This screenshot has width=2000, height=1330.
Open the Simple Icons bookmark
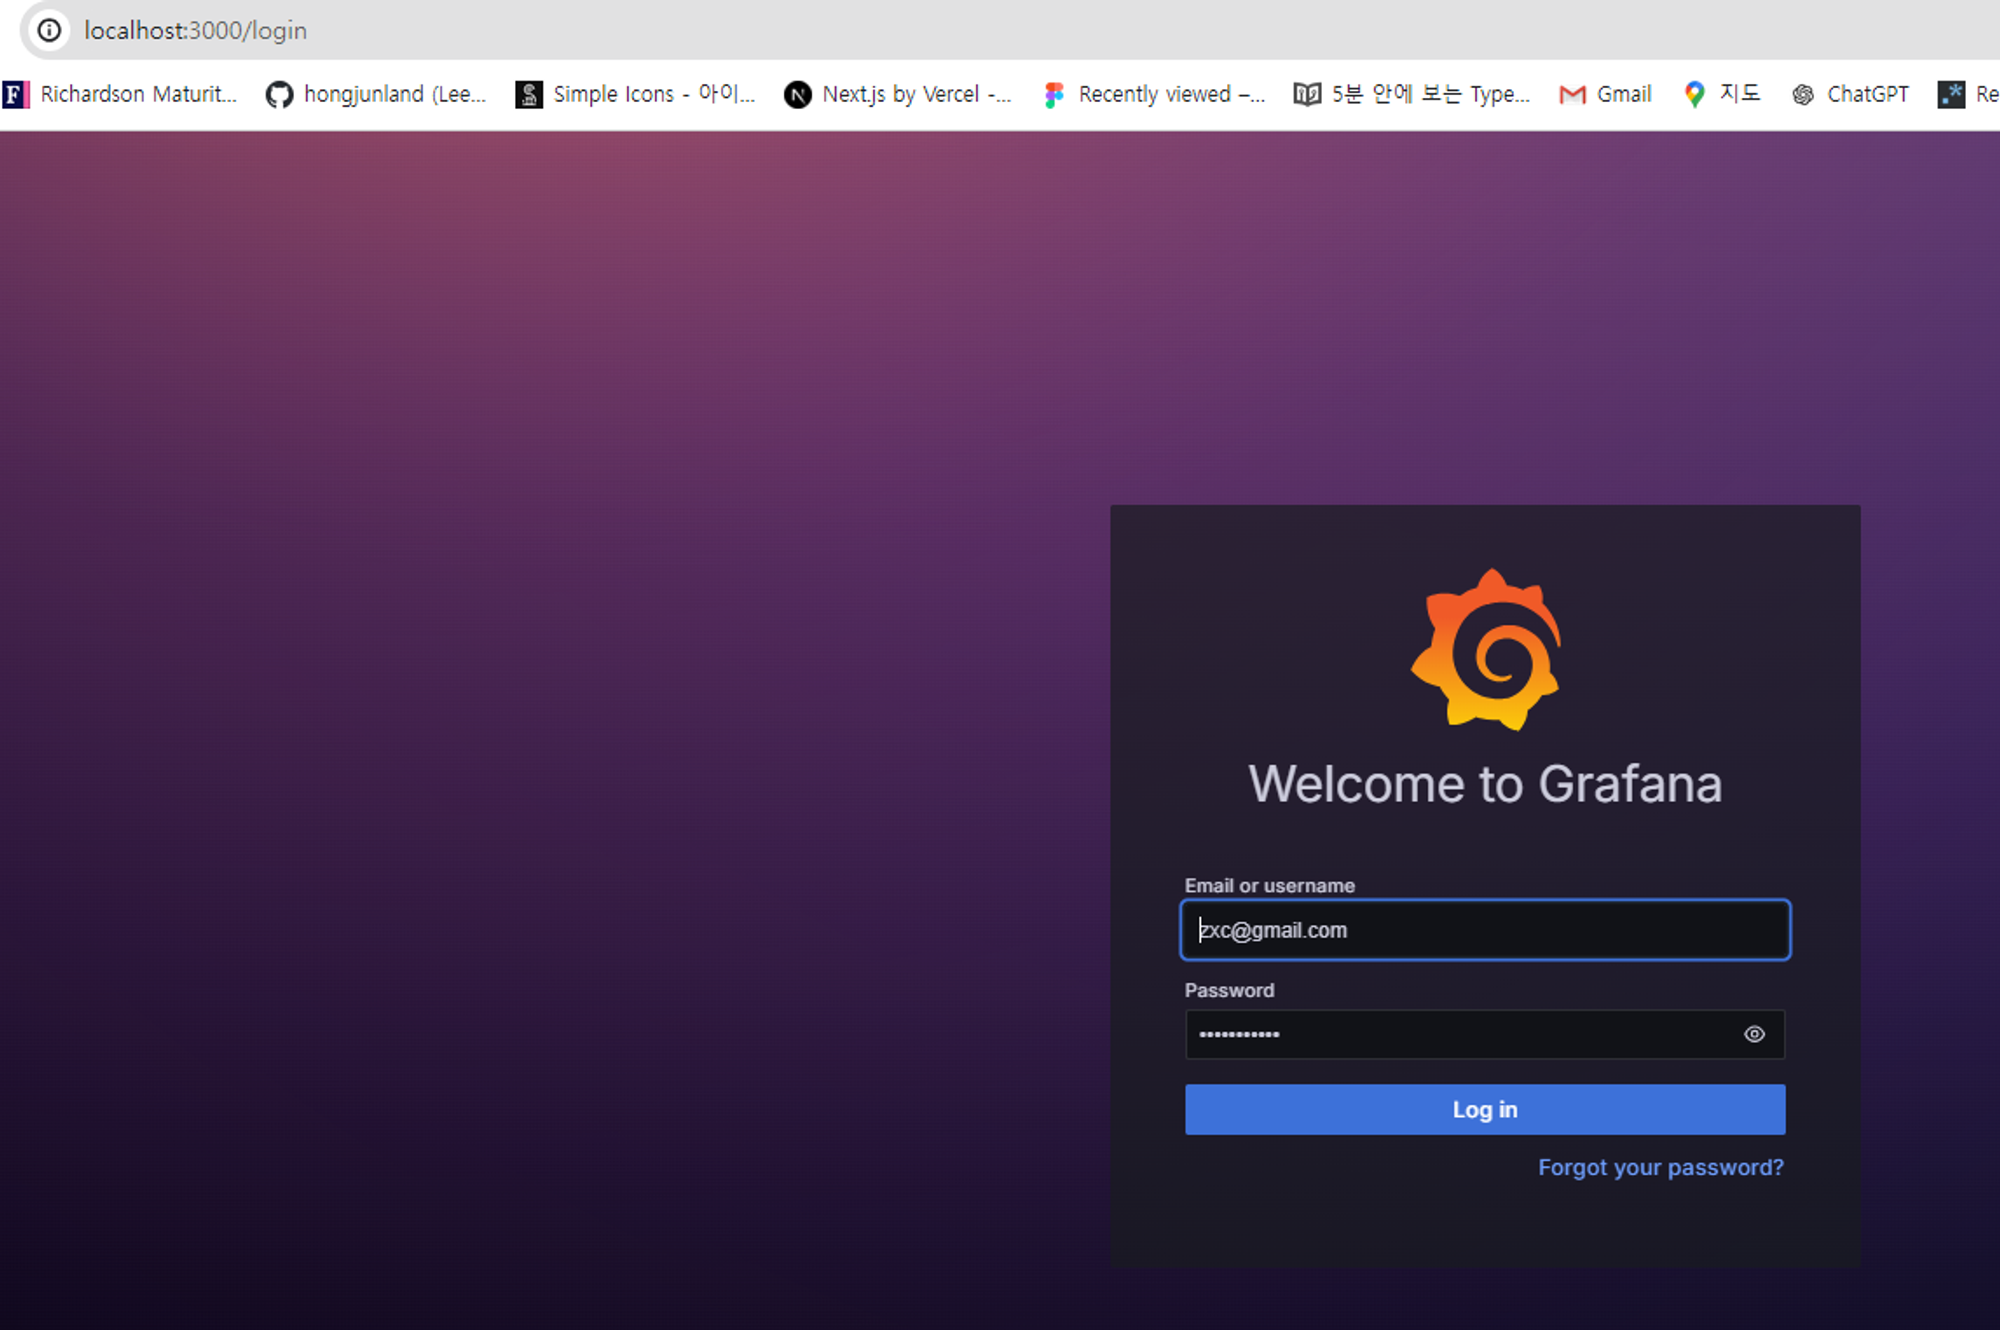coord(634,94)
